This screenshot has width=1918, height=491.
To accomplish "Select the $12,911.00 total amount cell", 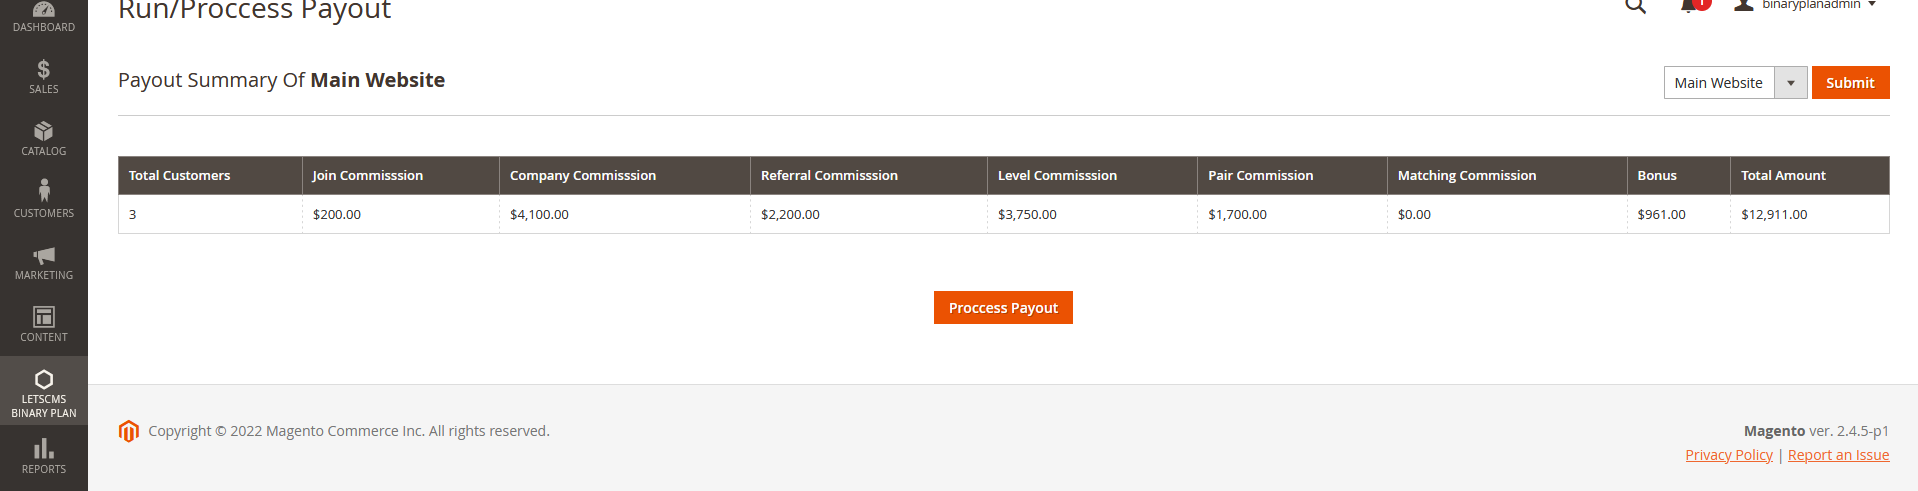I will pos(1774,214).
